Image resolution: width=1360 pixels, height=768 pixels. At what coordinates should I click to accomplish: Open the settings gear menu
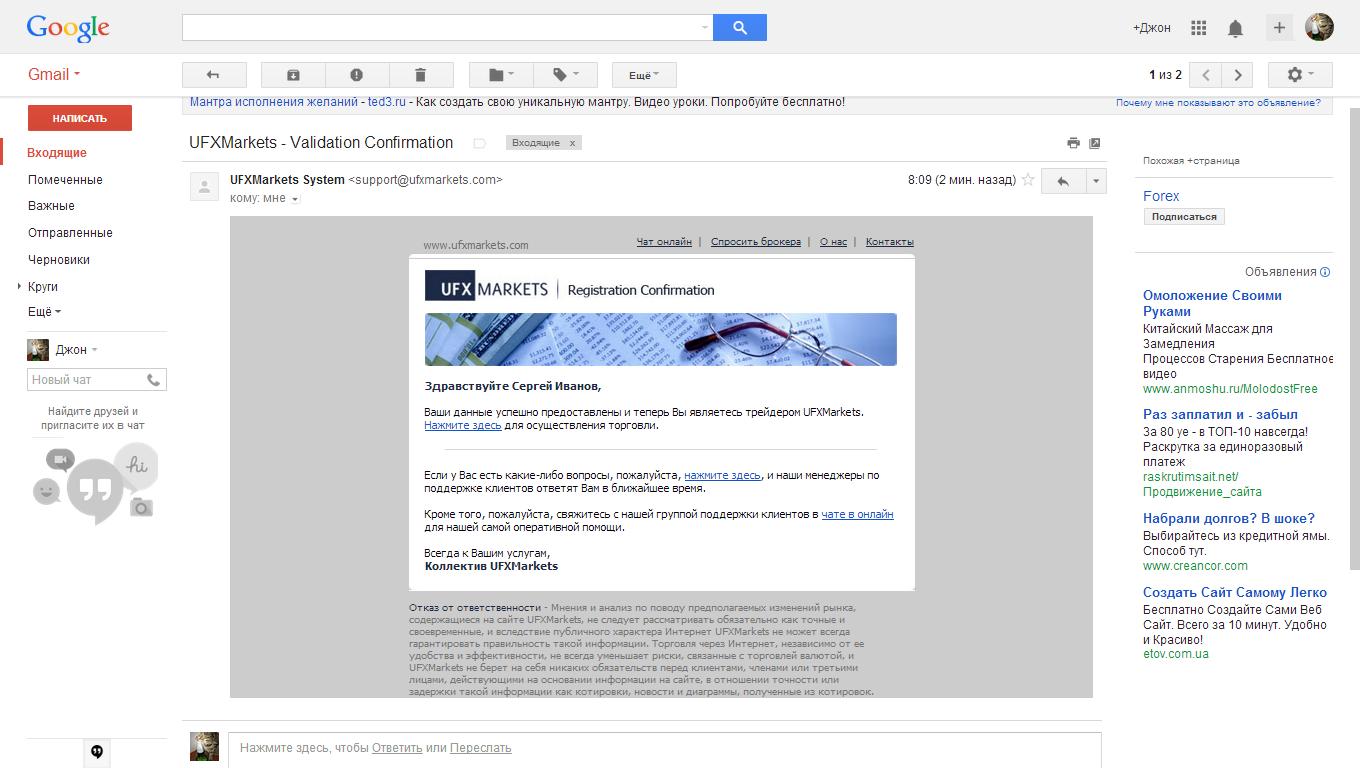point(1300,75)
